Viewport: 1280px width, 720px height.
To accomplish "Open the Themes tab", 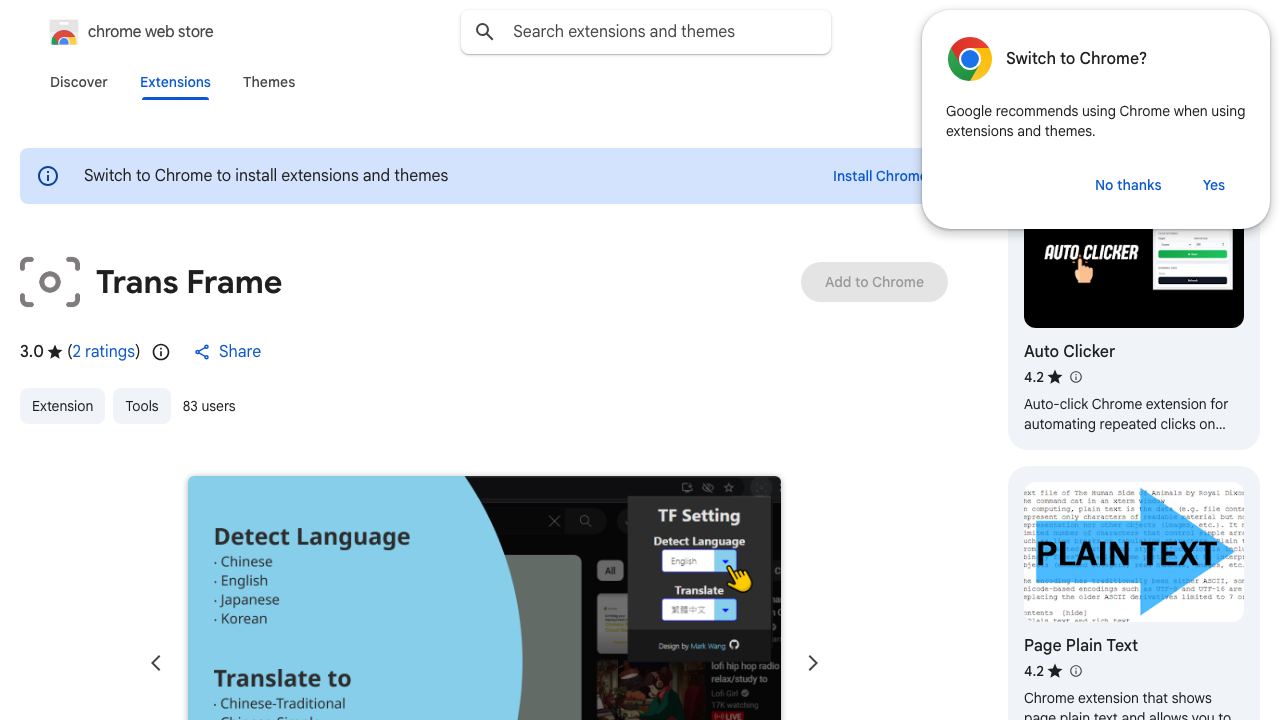I will point(269,82).
